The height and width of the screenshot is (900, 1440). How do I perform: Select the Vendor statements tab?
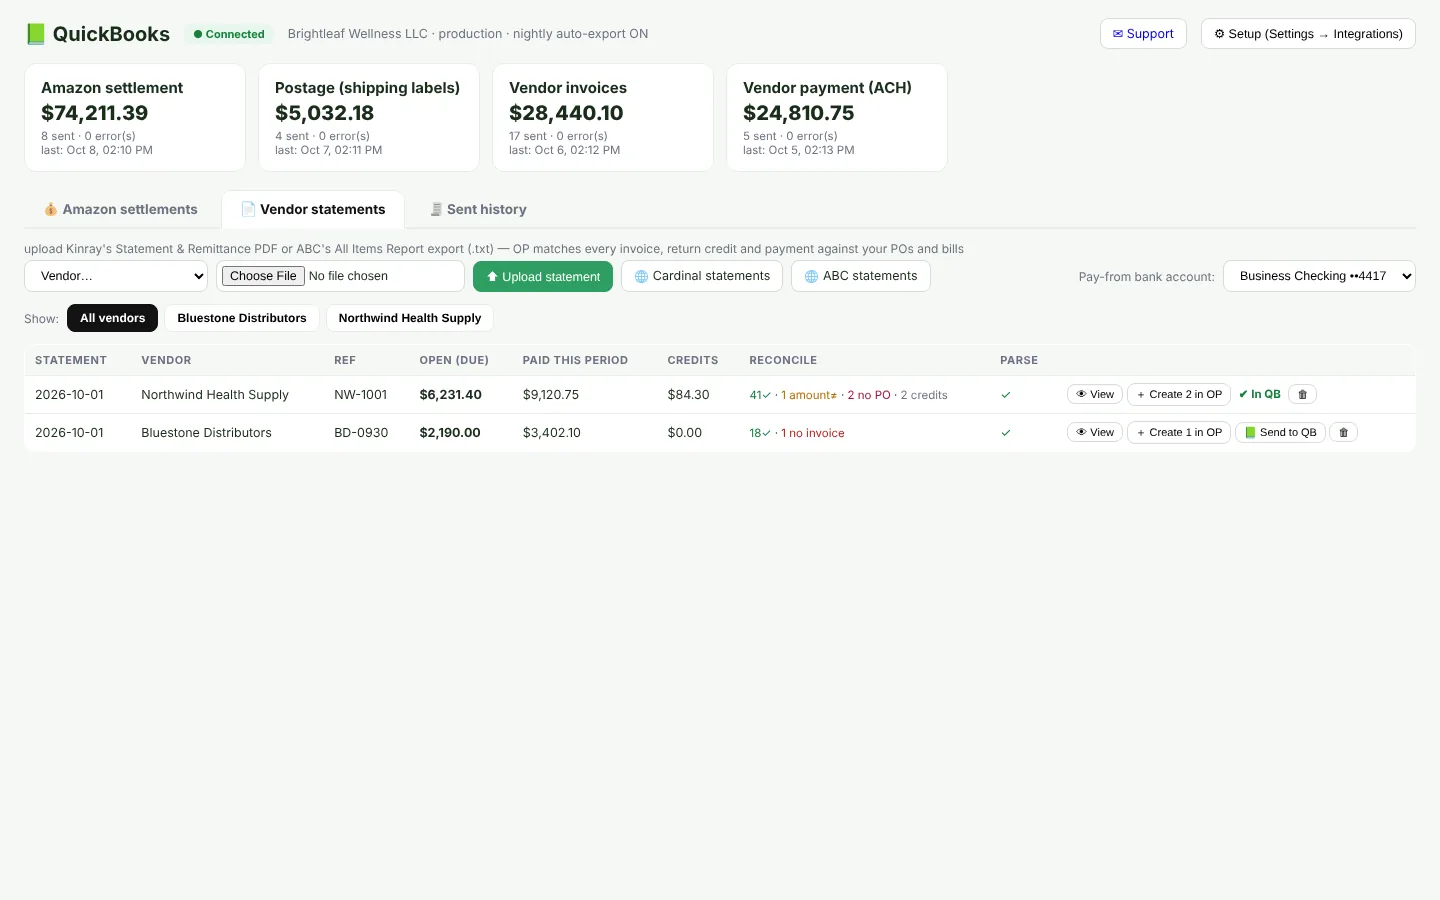pos(313,209)
